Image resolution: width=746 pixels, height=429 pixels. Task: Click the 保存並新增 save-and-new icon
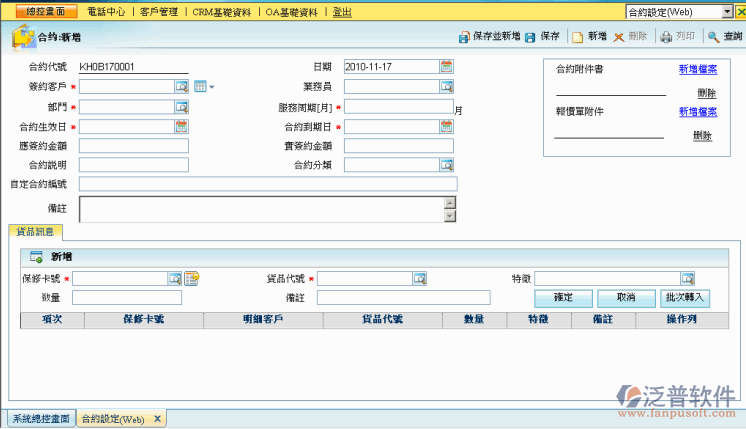[464, 36]
